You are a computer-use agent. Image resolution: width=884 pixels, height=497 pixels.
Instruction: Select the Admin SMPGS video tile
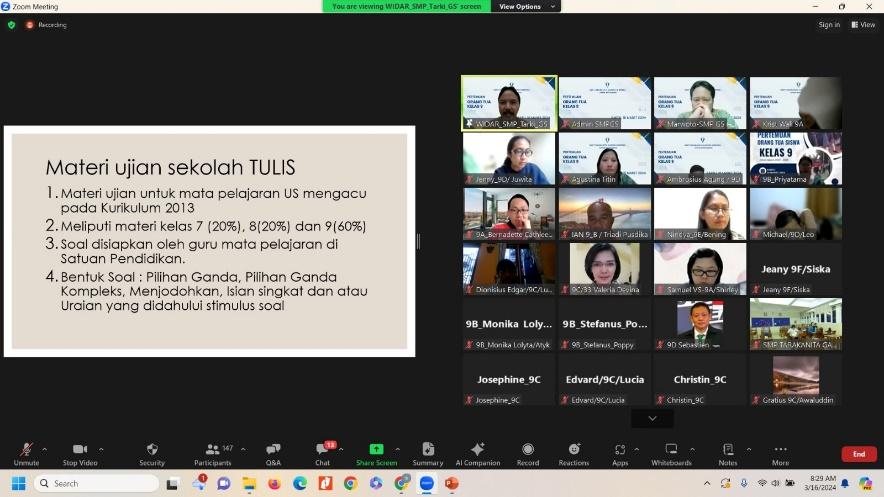click(x=604, y=103)
